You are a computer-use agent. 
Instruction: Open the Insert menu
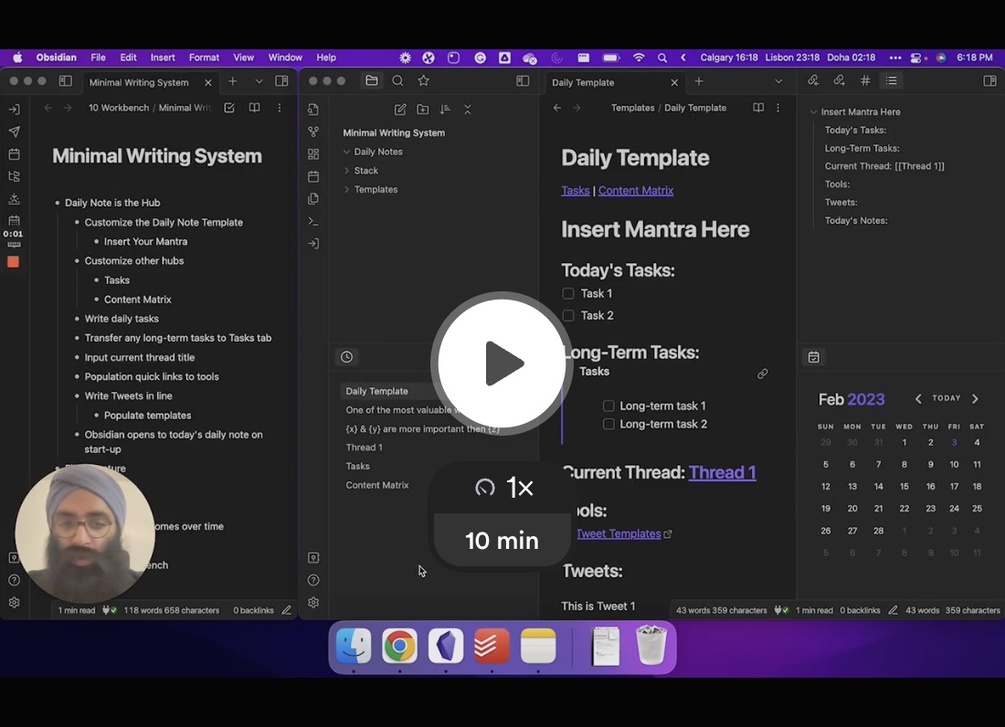point(163,58)
